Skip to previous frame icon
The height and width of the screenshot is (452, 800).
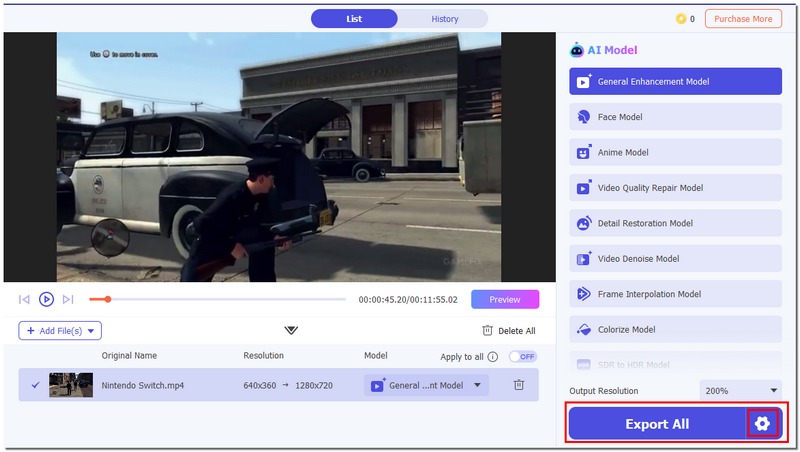[x=25, y=299]
